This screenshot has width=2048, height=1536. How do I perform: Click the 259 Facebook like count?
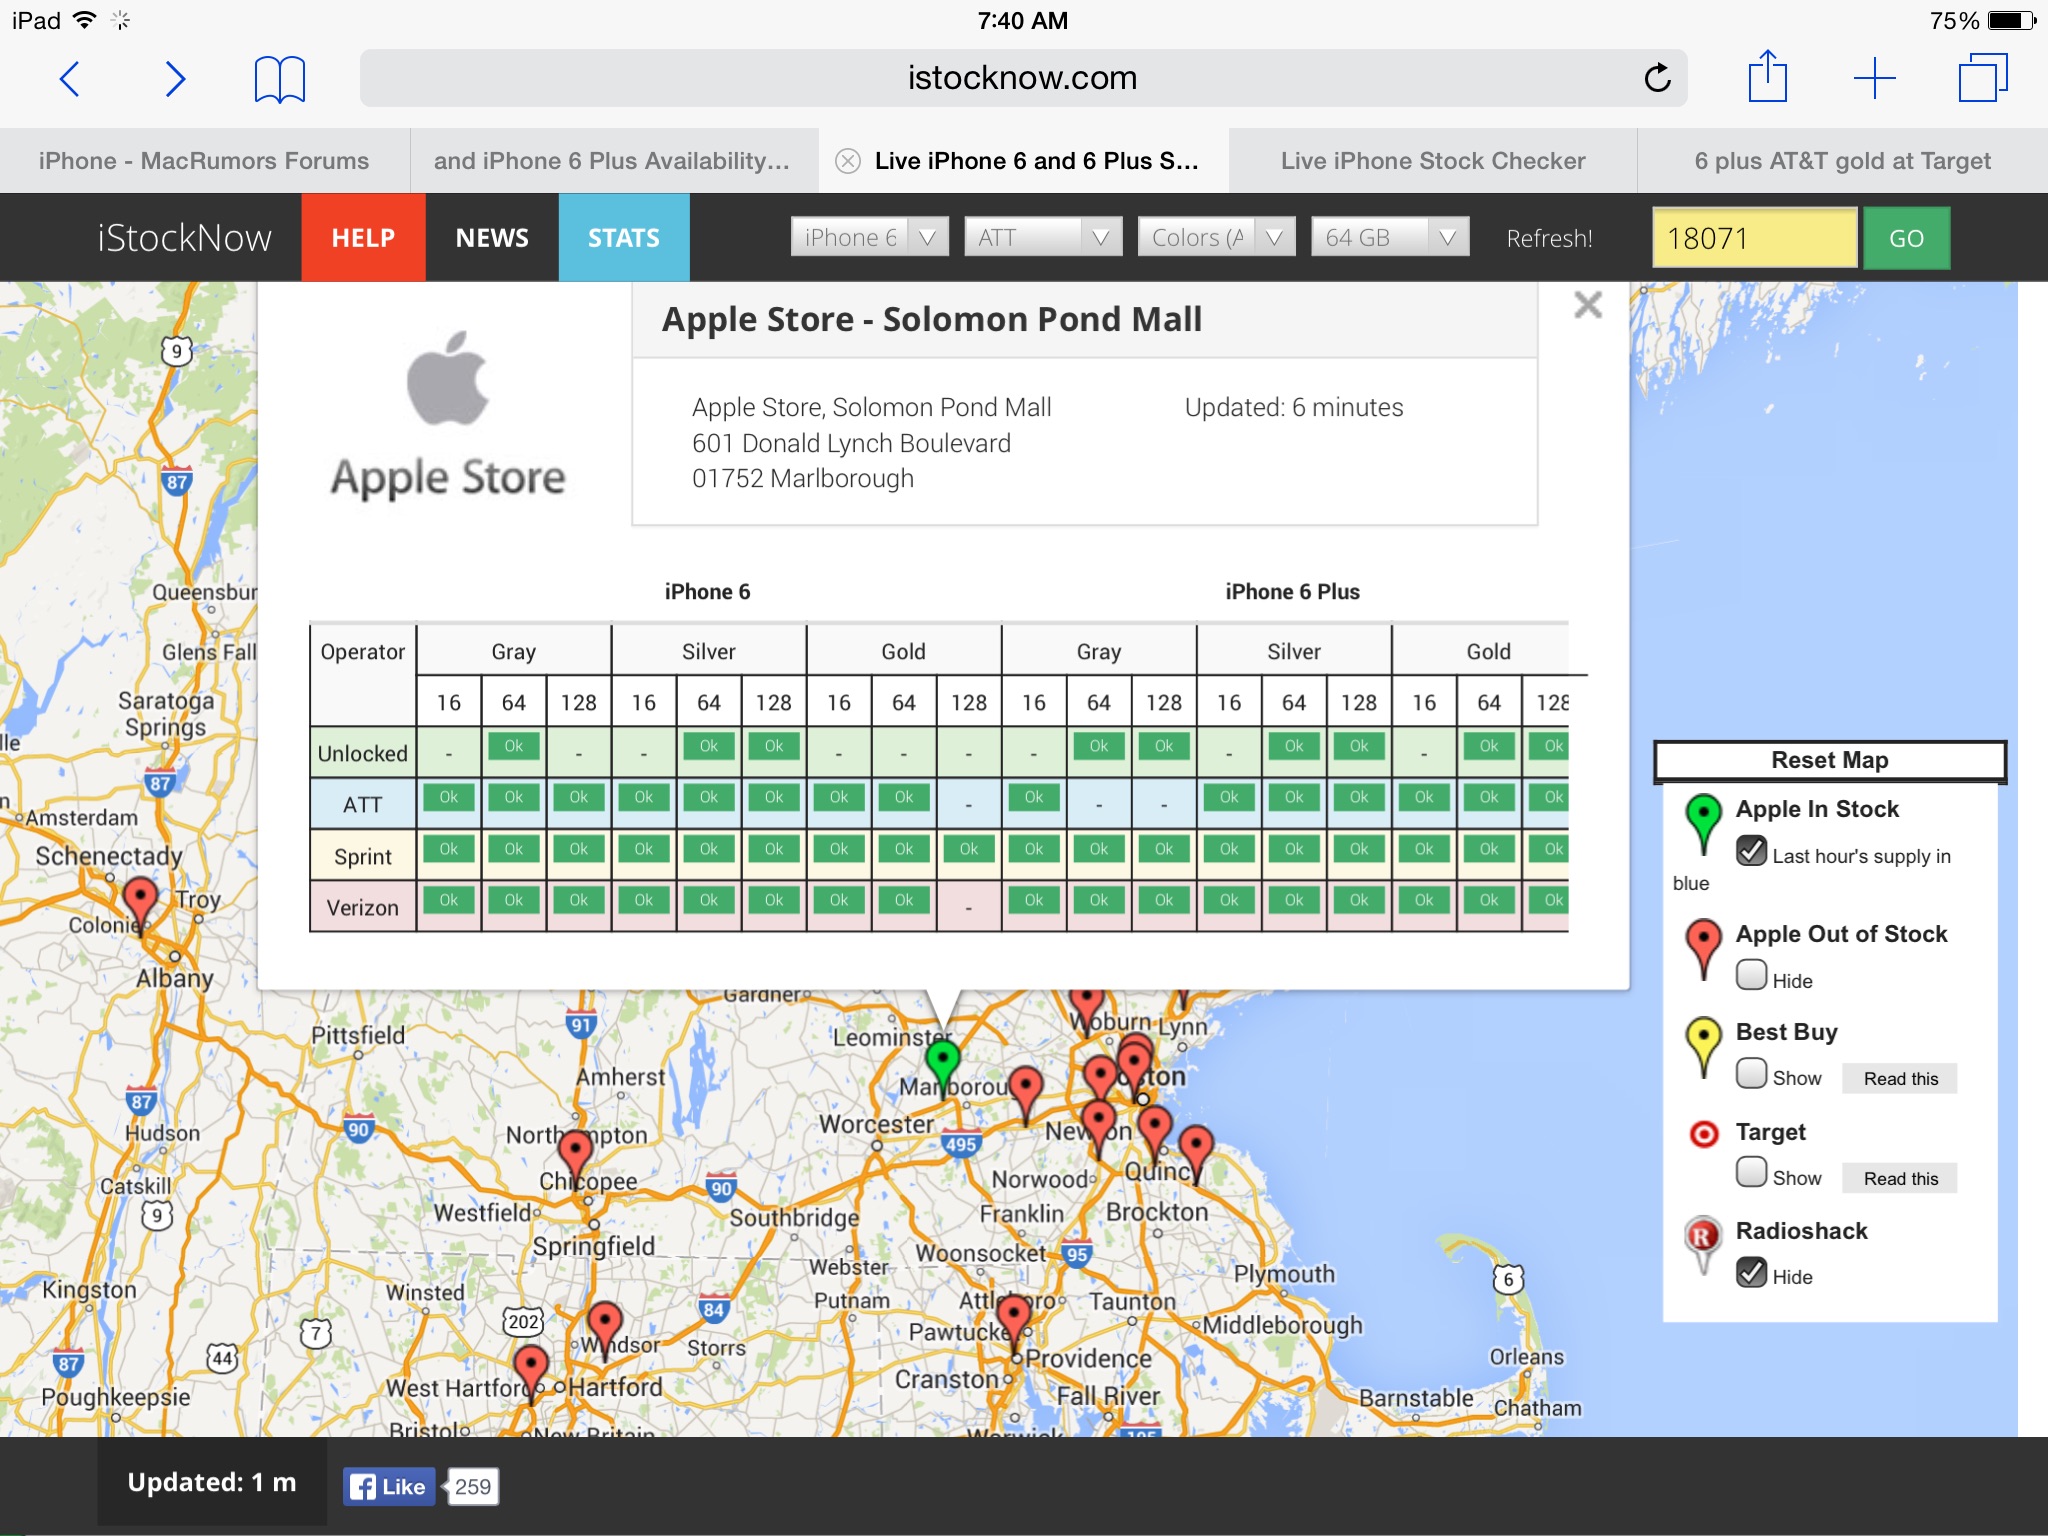click(x=472, y=1486)
